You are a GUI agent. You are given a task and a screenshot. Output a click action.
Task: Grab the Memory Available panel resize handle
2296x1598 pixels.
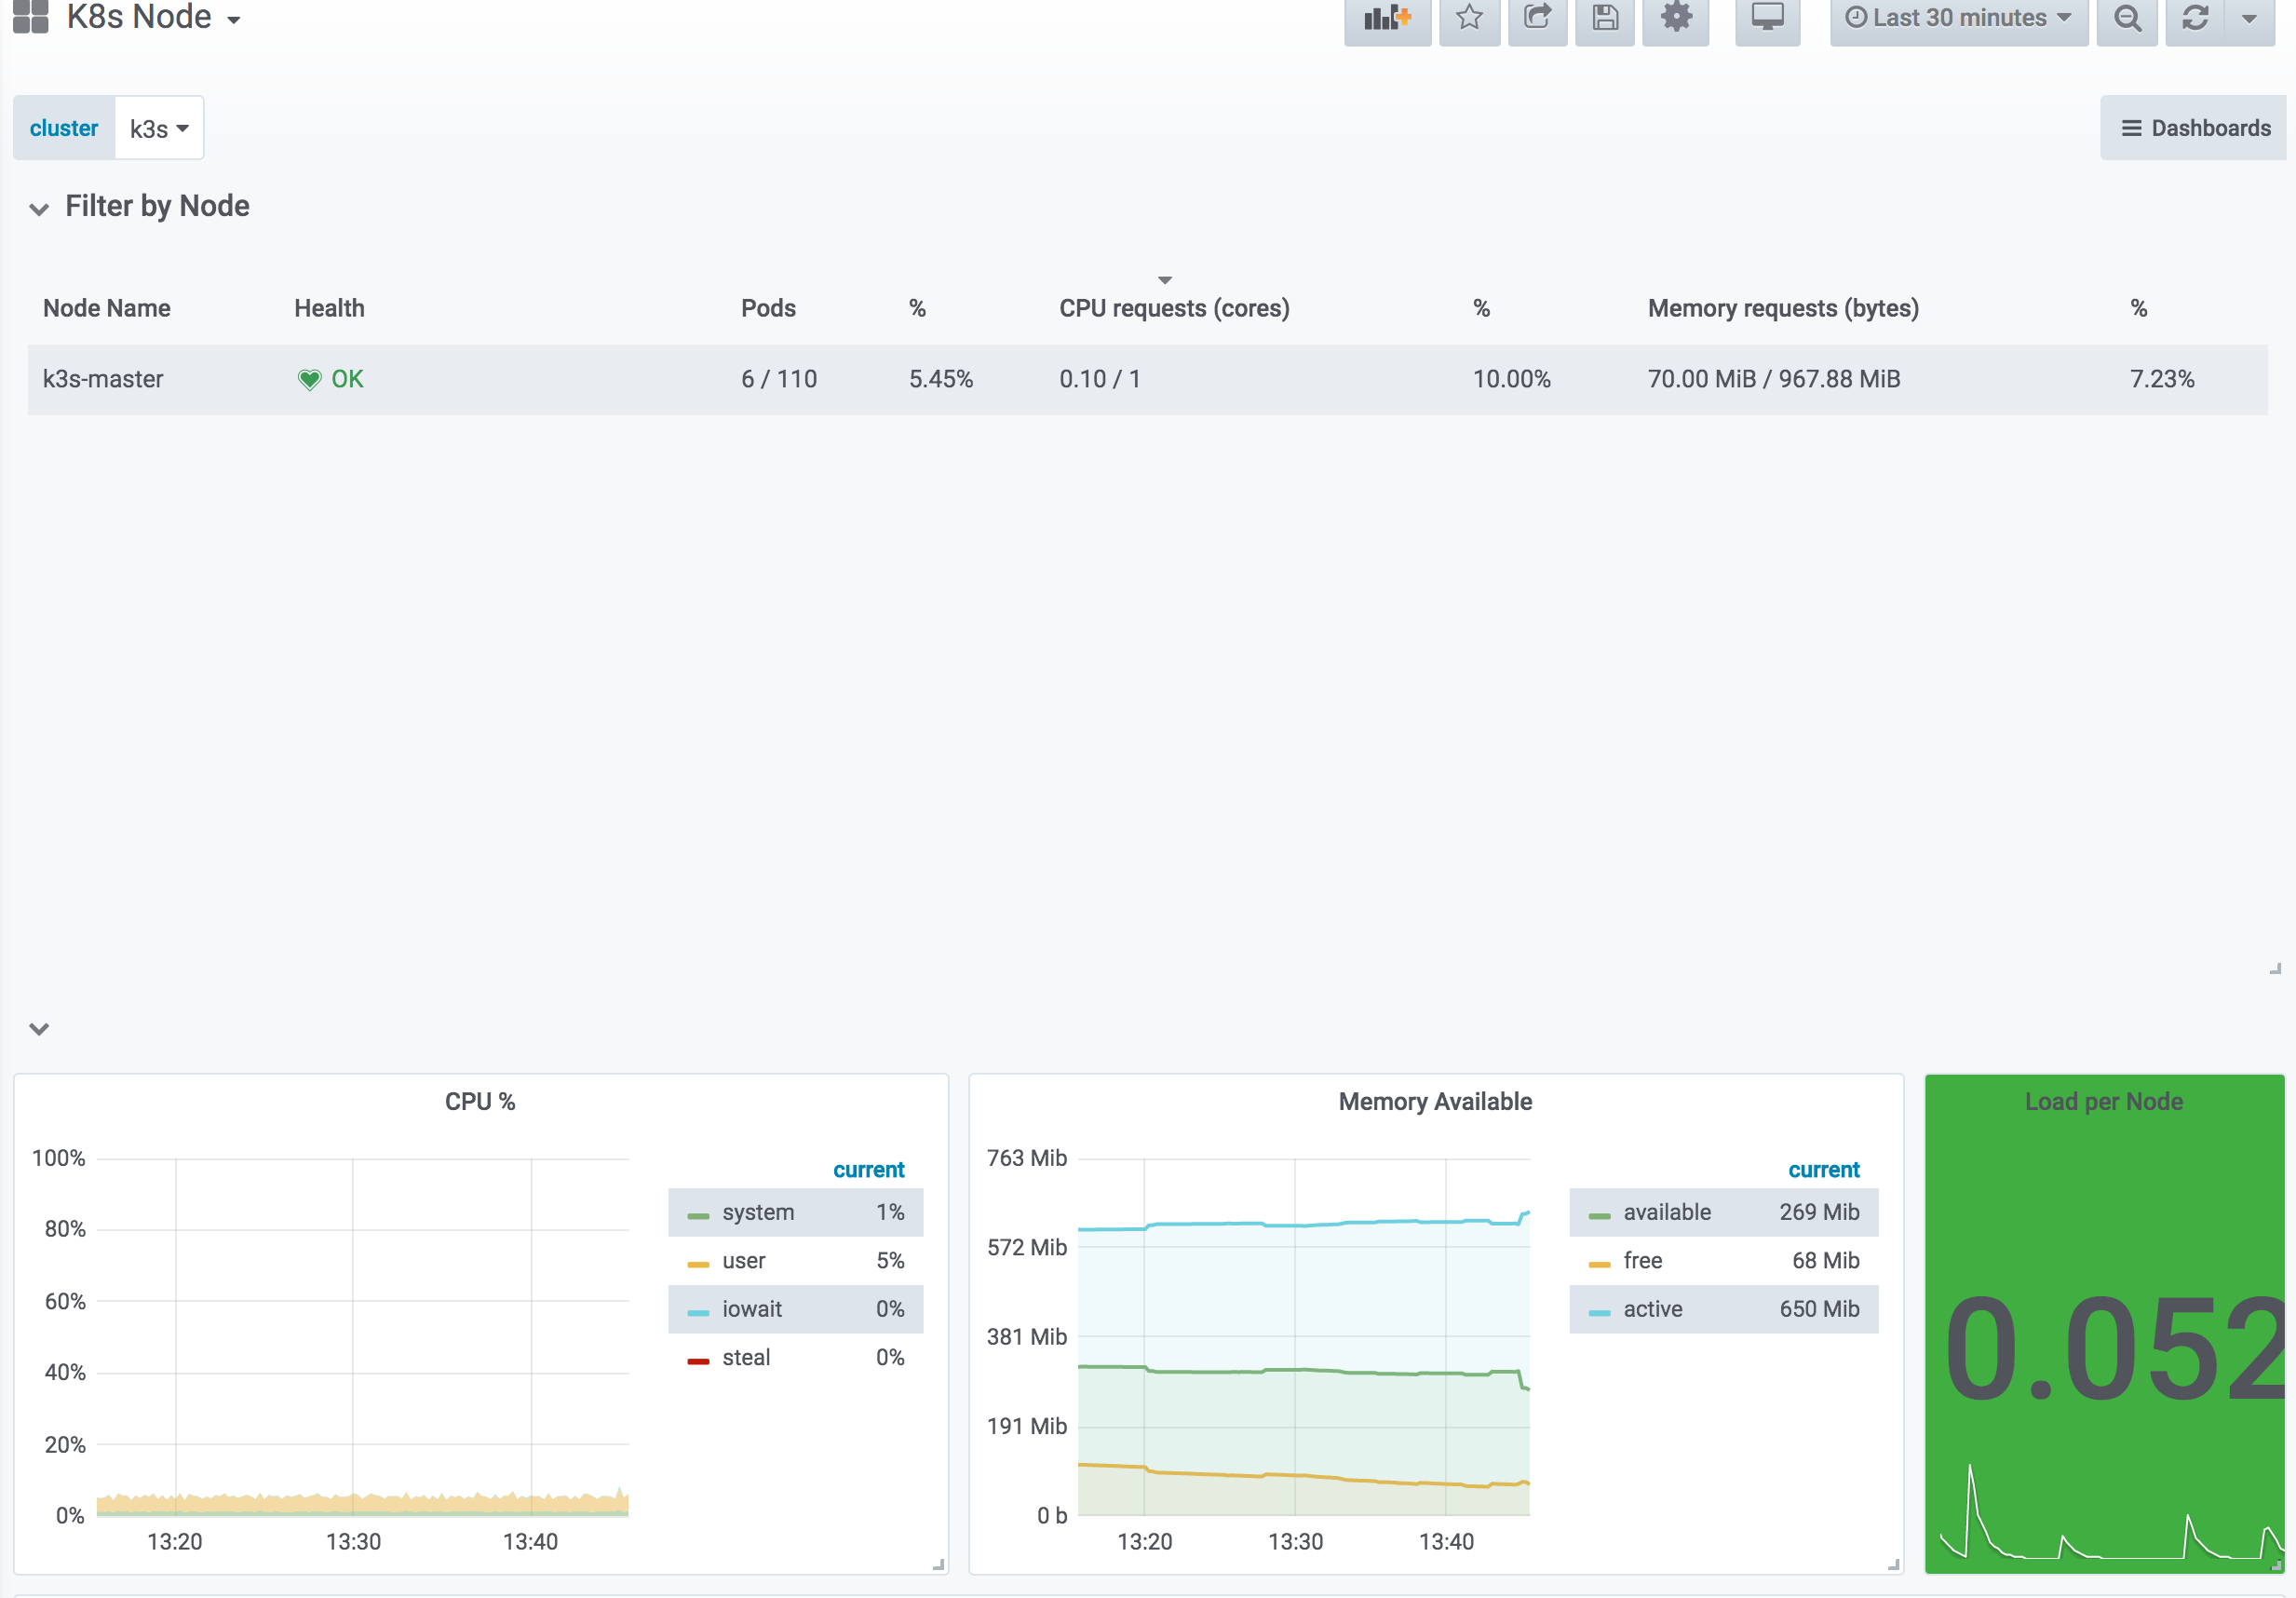coord(1893,1565)
